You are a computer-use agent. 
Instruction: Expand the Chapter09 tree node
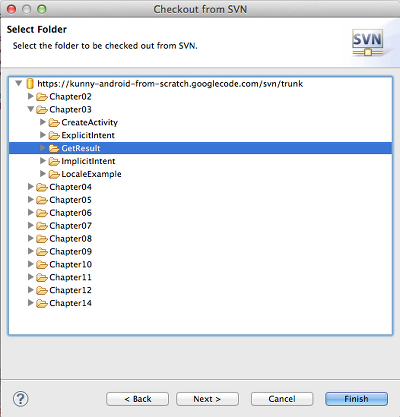pos(30,251)
